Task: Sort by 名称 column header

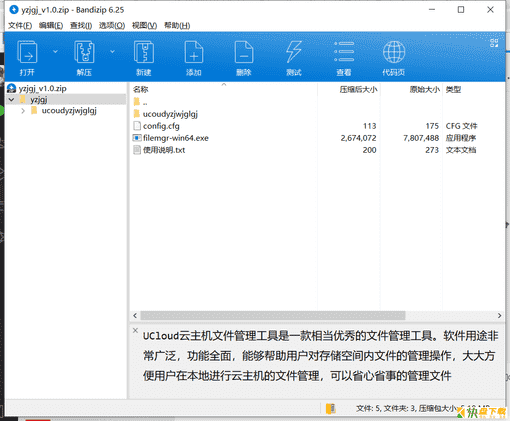Action: (x=140, y=89)
